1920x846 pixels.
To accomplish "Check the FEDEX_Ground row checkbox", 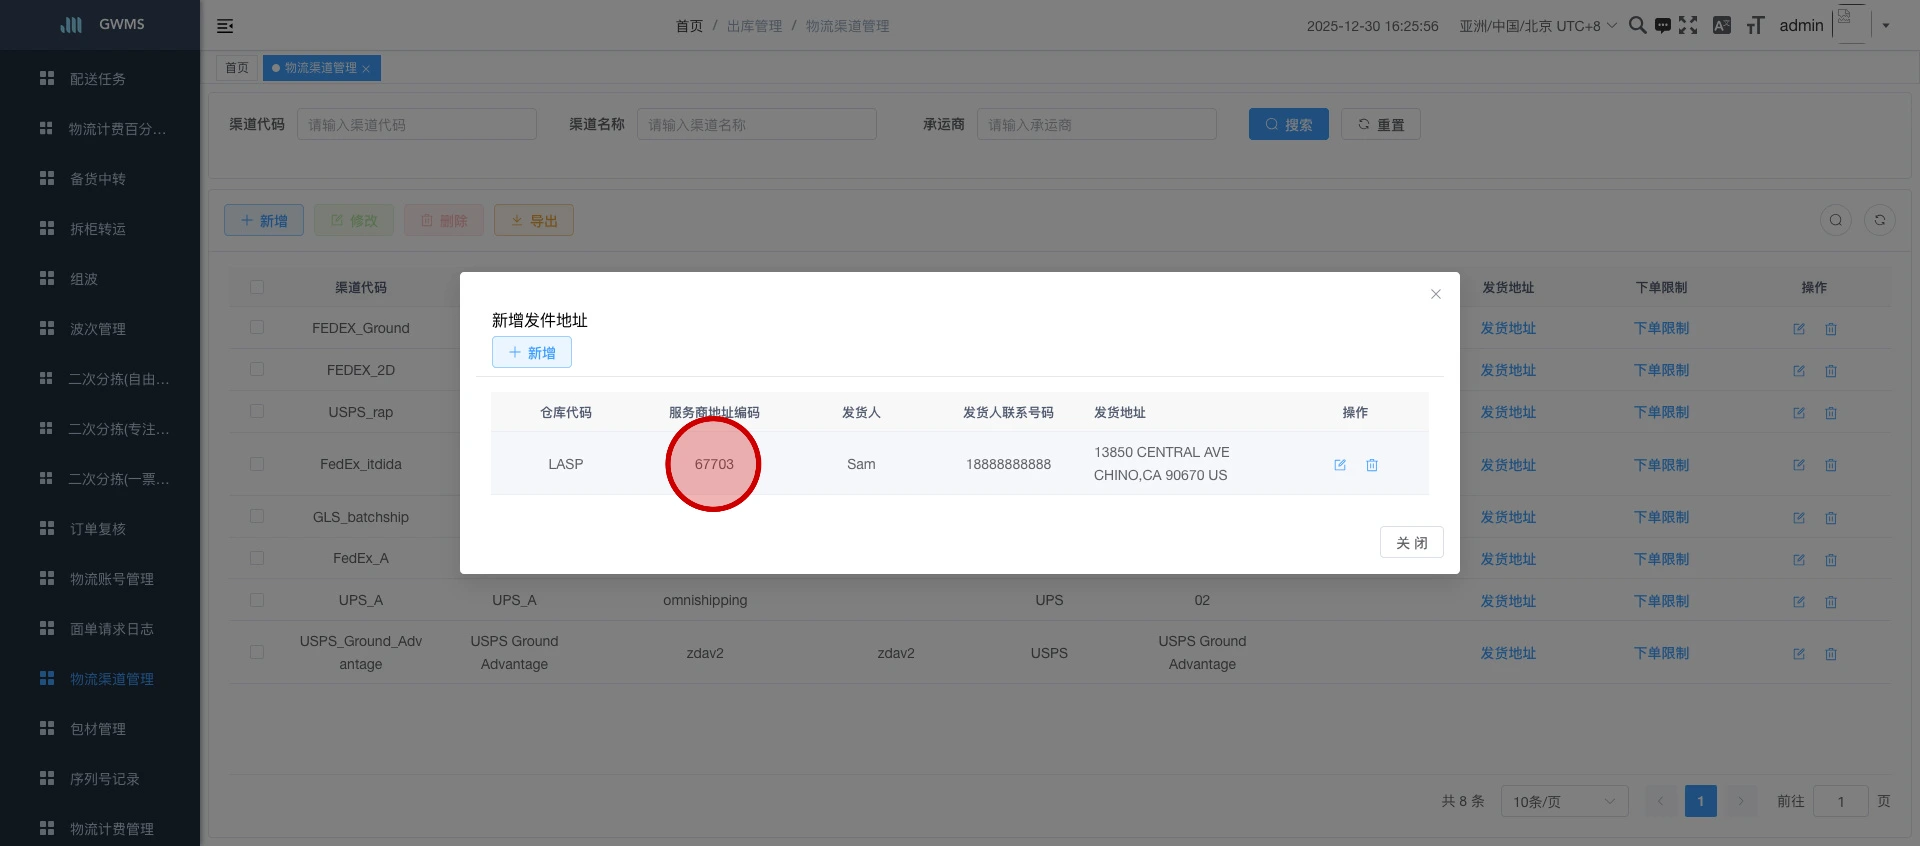I will click(257, 327).
